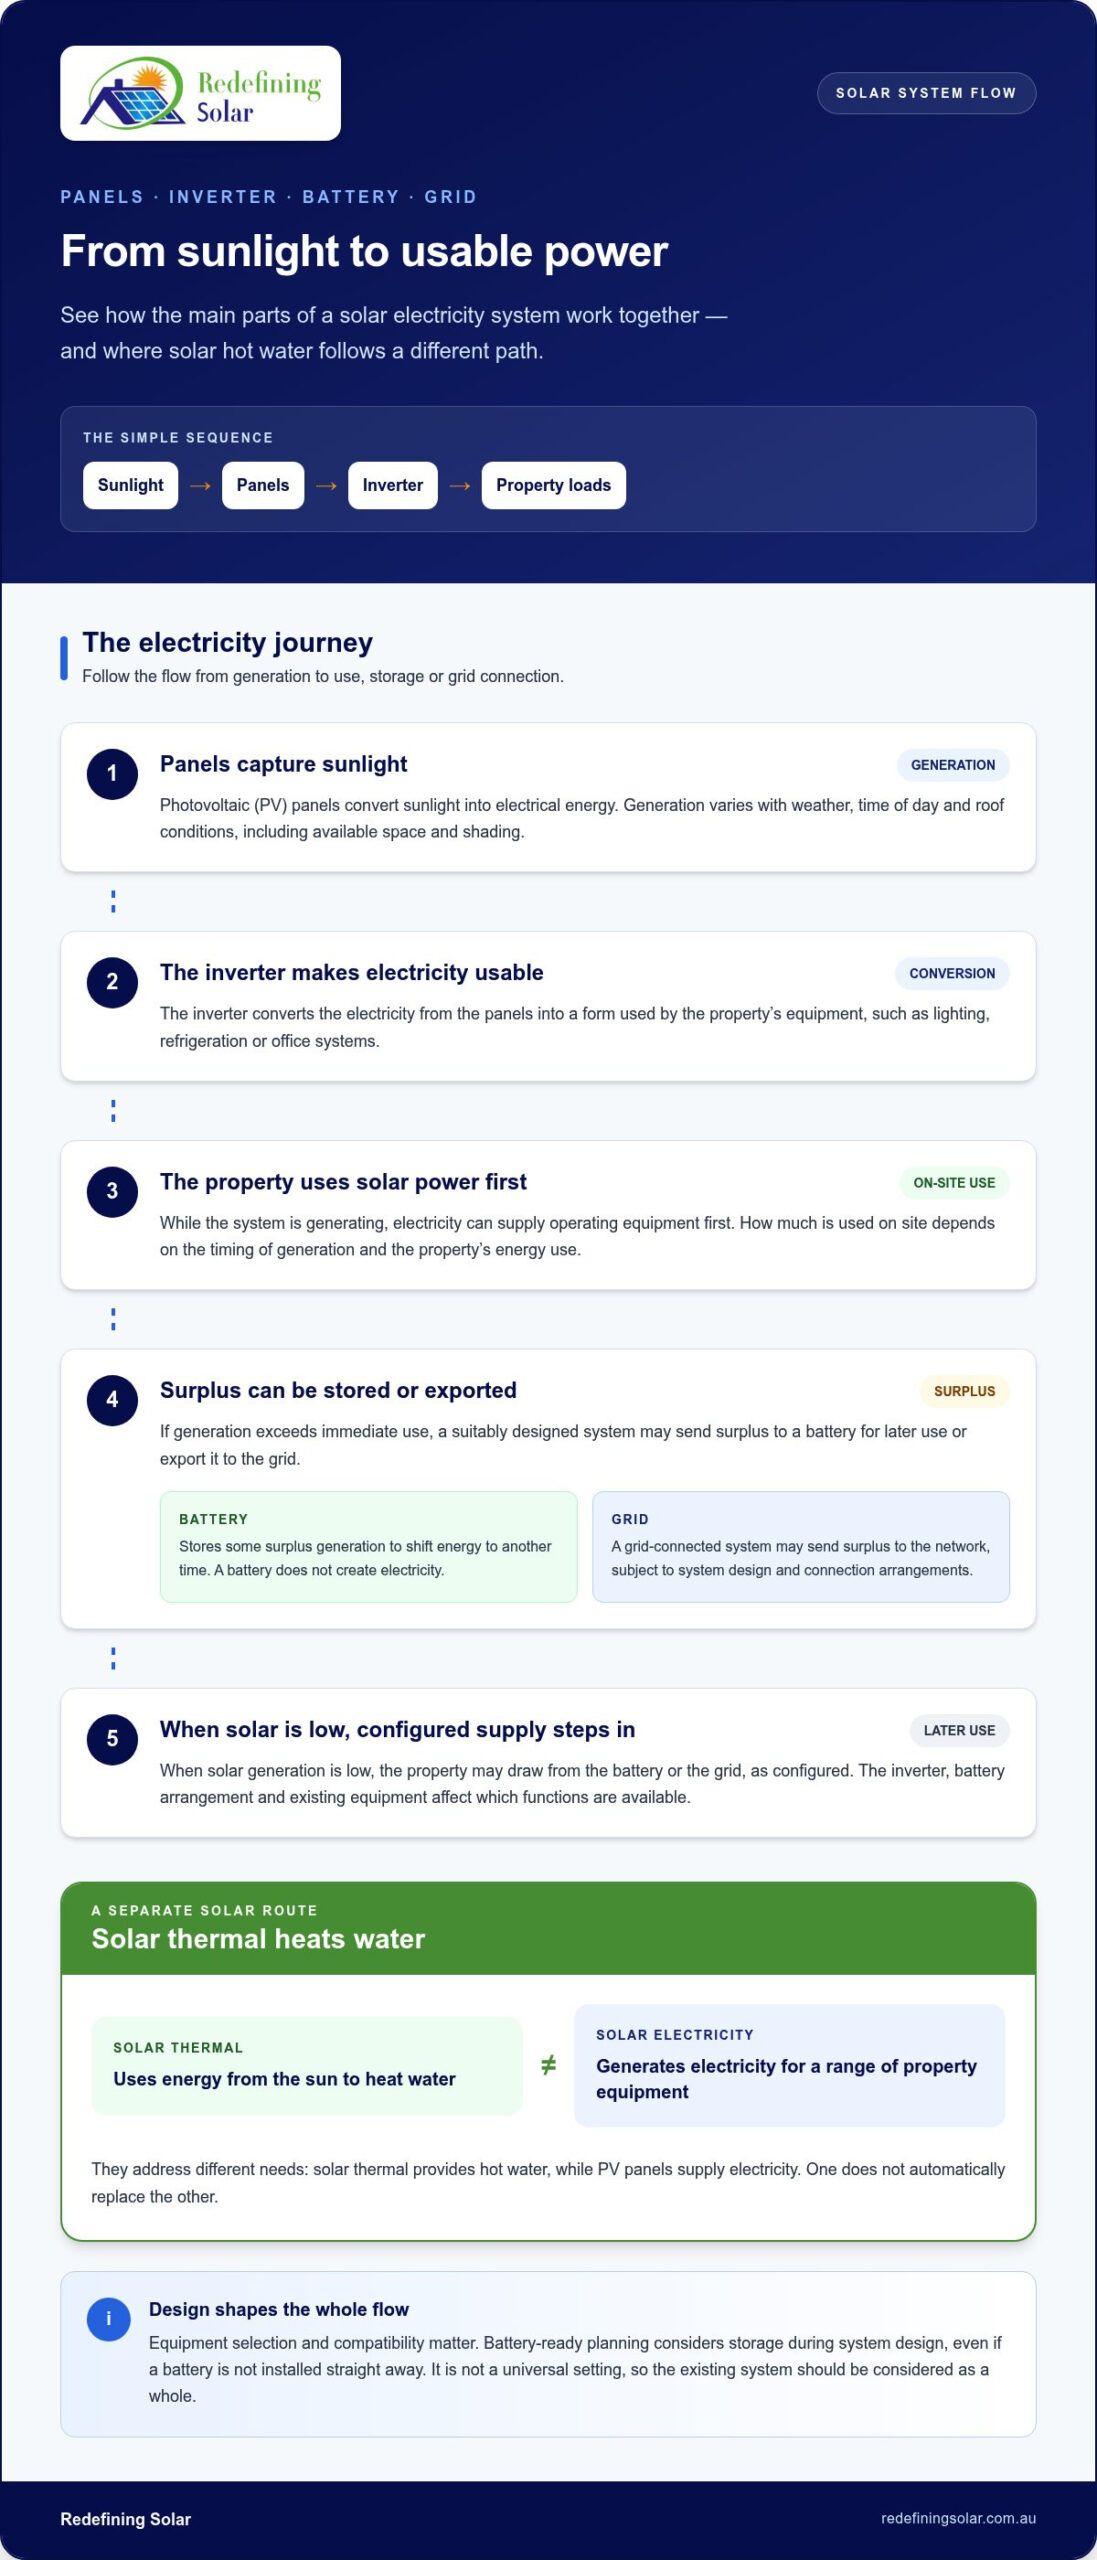The image size is (1097, 2560).
Task: Select the step 2 number circle
Action: [x=112, y=983]
